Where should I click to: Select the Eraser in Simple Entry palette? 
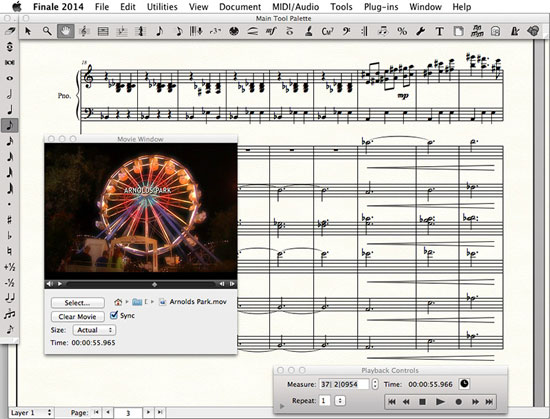point(9,31)
